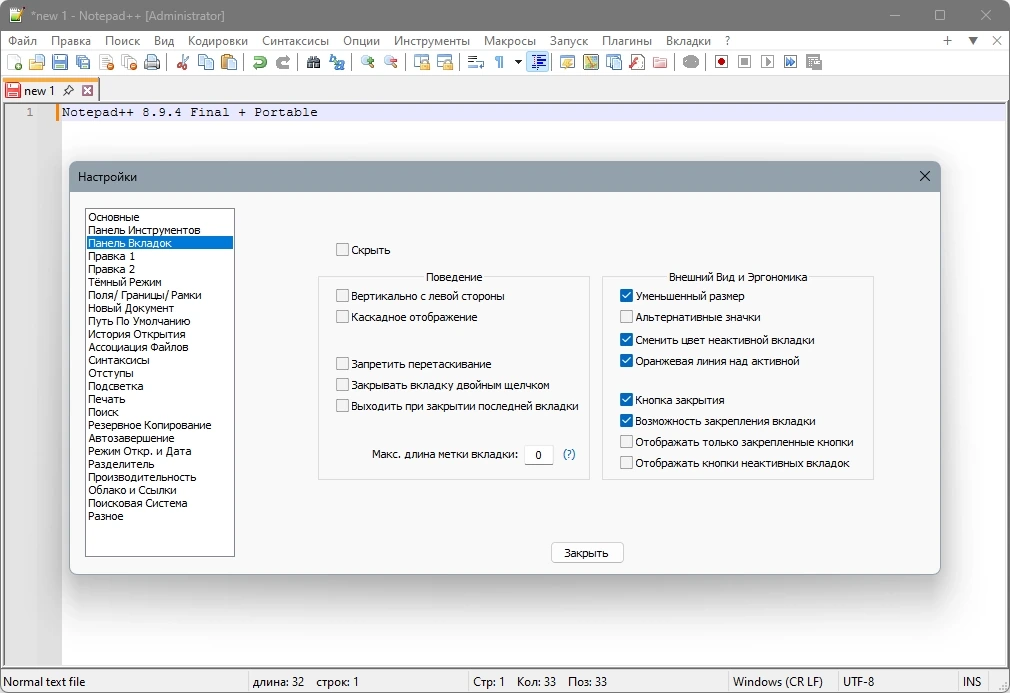Toggle synchronized horizontal scrolling icon
The height and width of the screenshot is (693, 1010).
445,62
